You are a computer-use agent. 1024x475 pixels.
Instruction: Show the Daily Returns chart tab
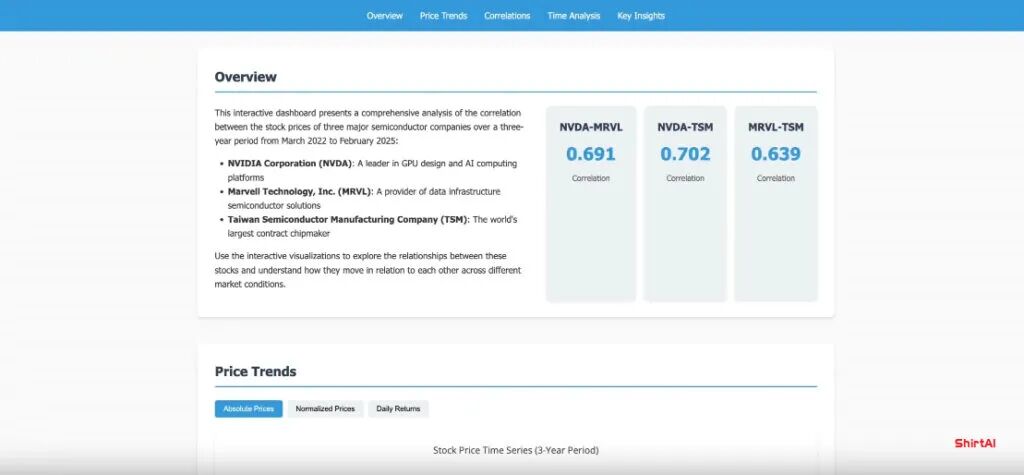[398, 409]
